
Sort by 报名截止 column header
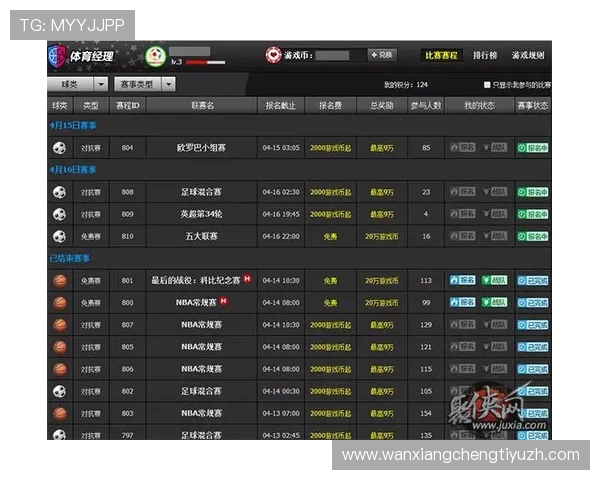click(281, 106)
